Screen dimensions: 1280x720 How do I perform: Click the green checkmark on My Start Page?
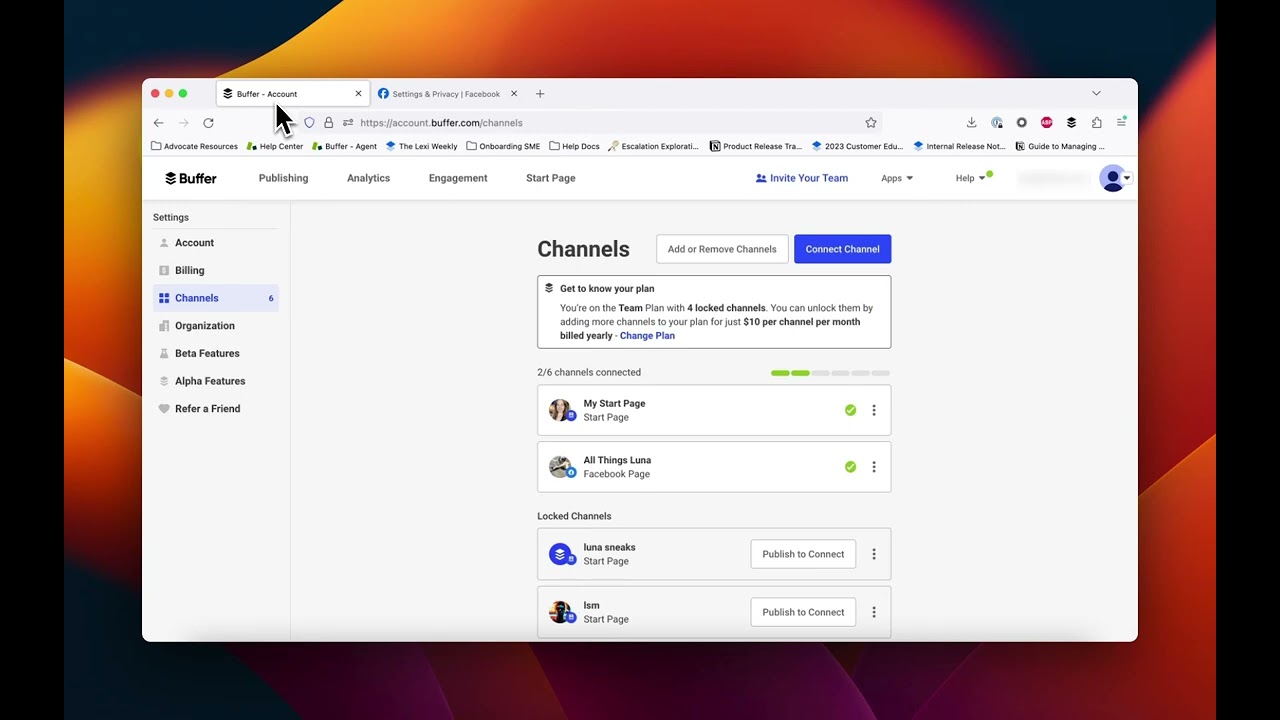click(850, 410)
